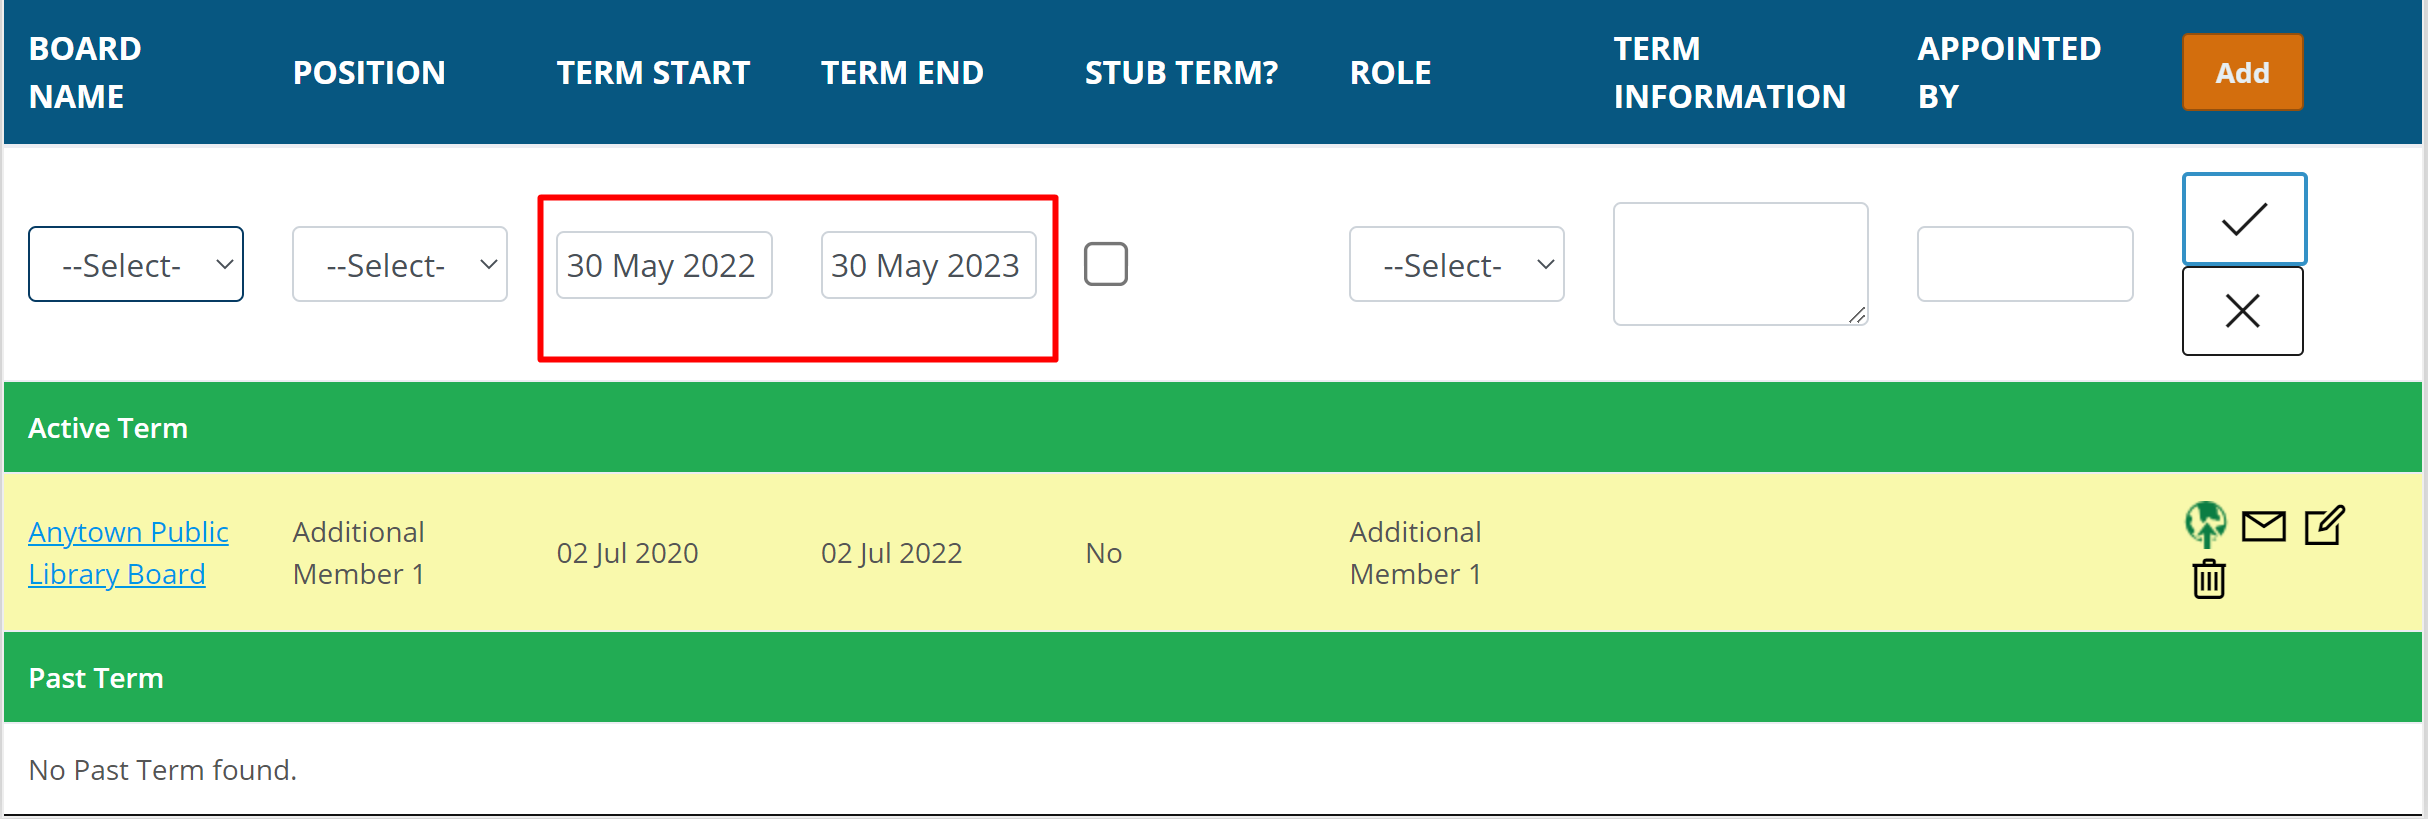
Task: Click the Term Start date field
Action: pos(664,265)
